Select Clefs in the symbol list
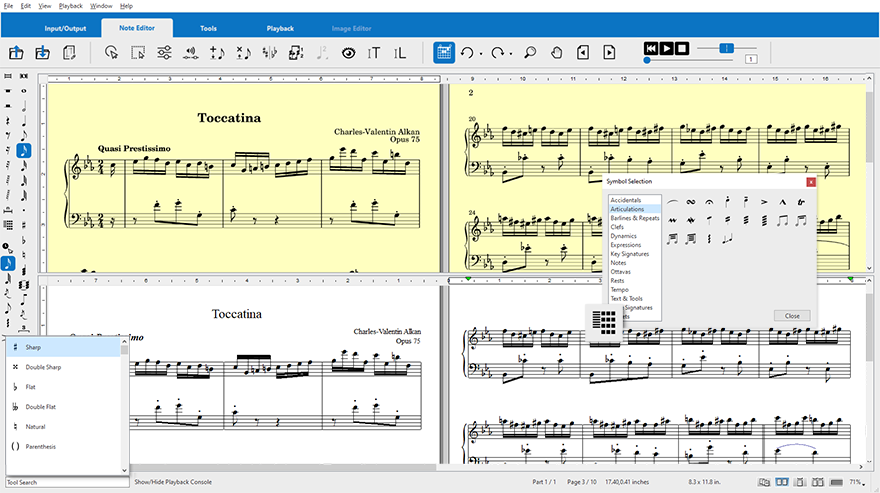 point(617,227)
